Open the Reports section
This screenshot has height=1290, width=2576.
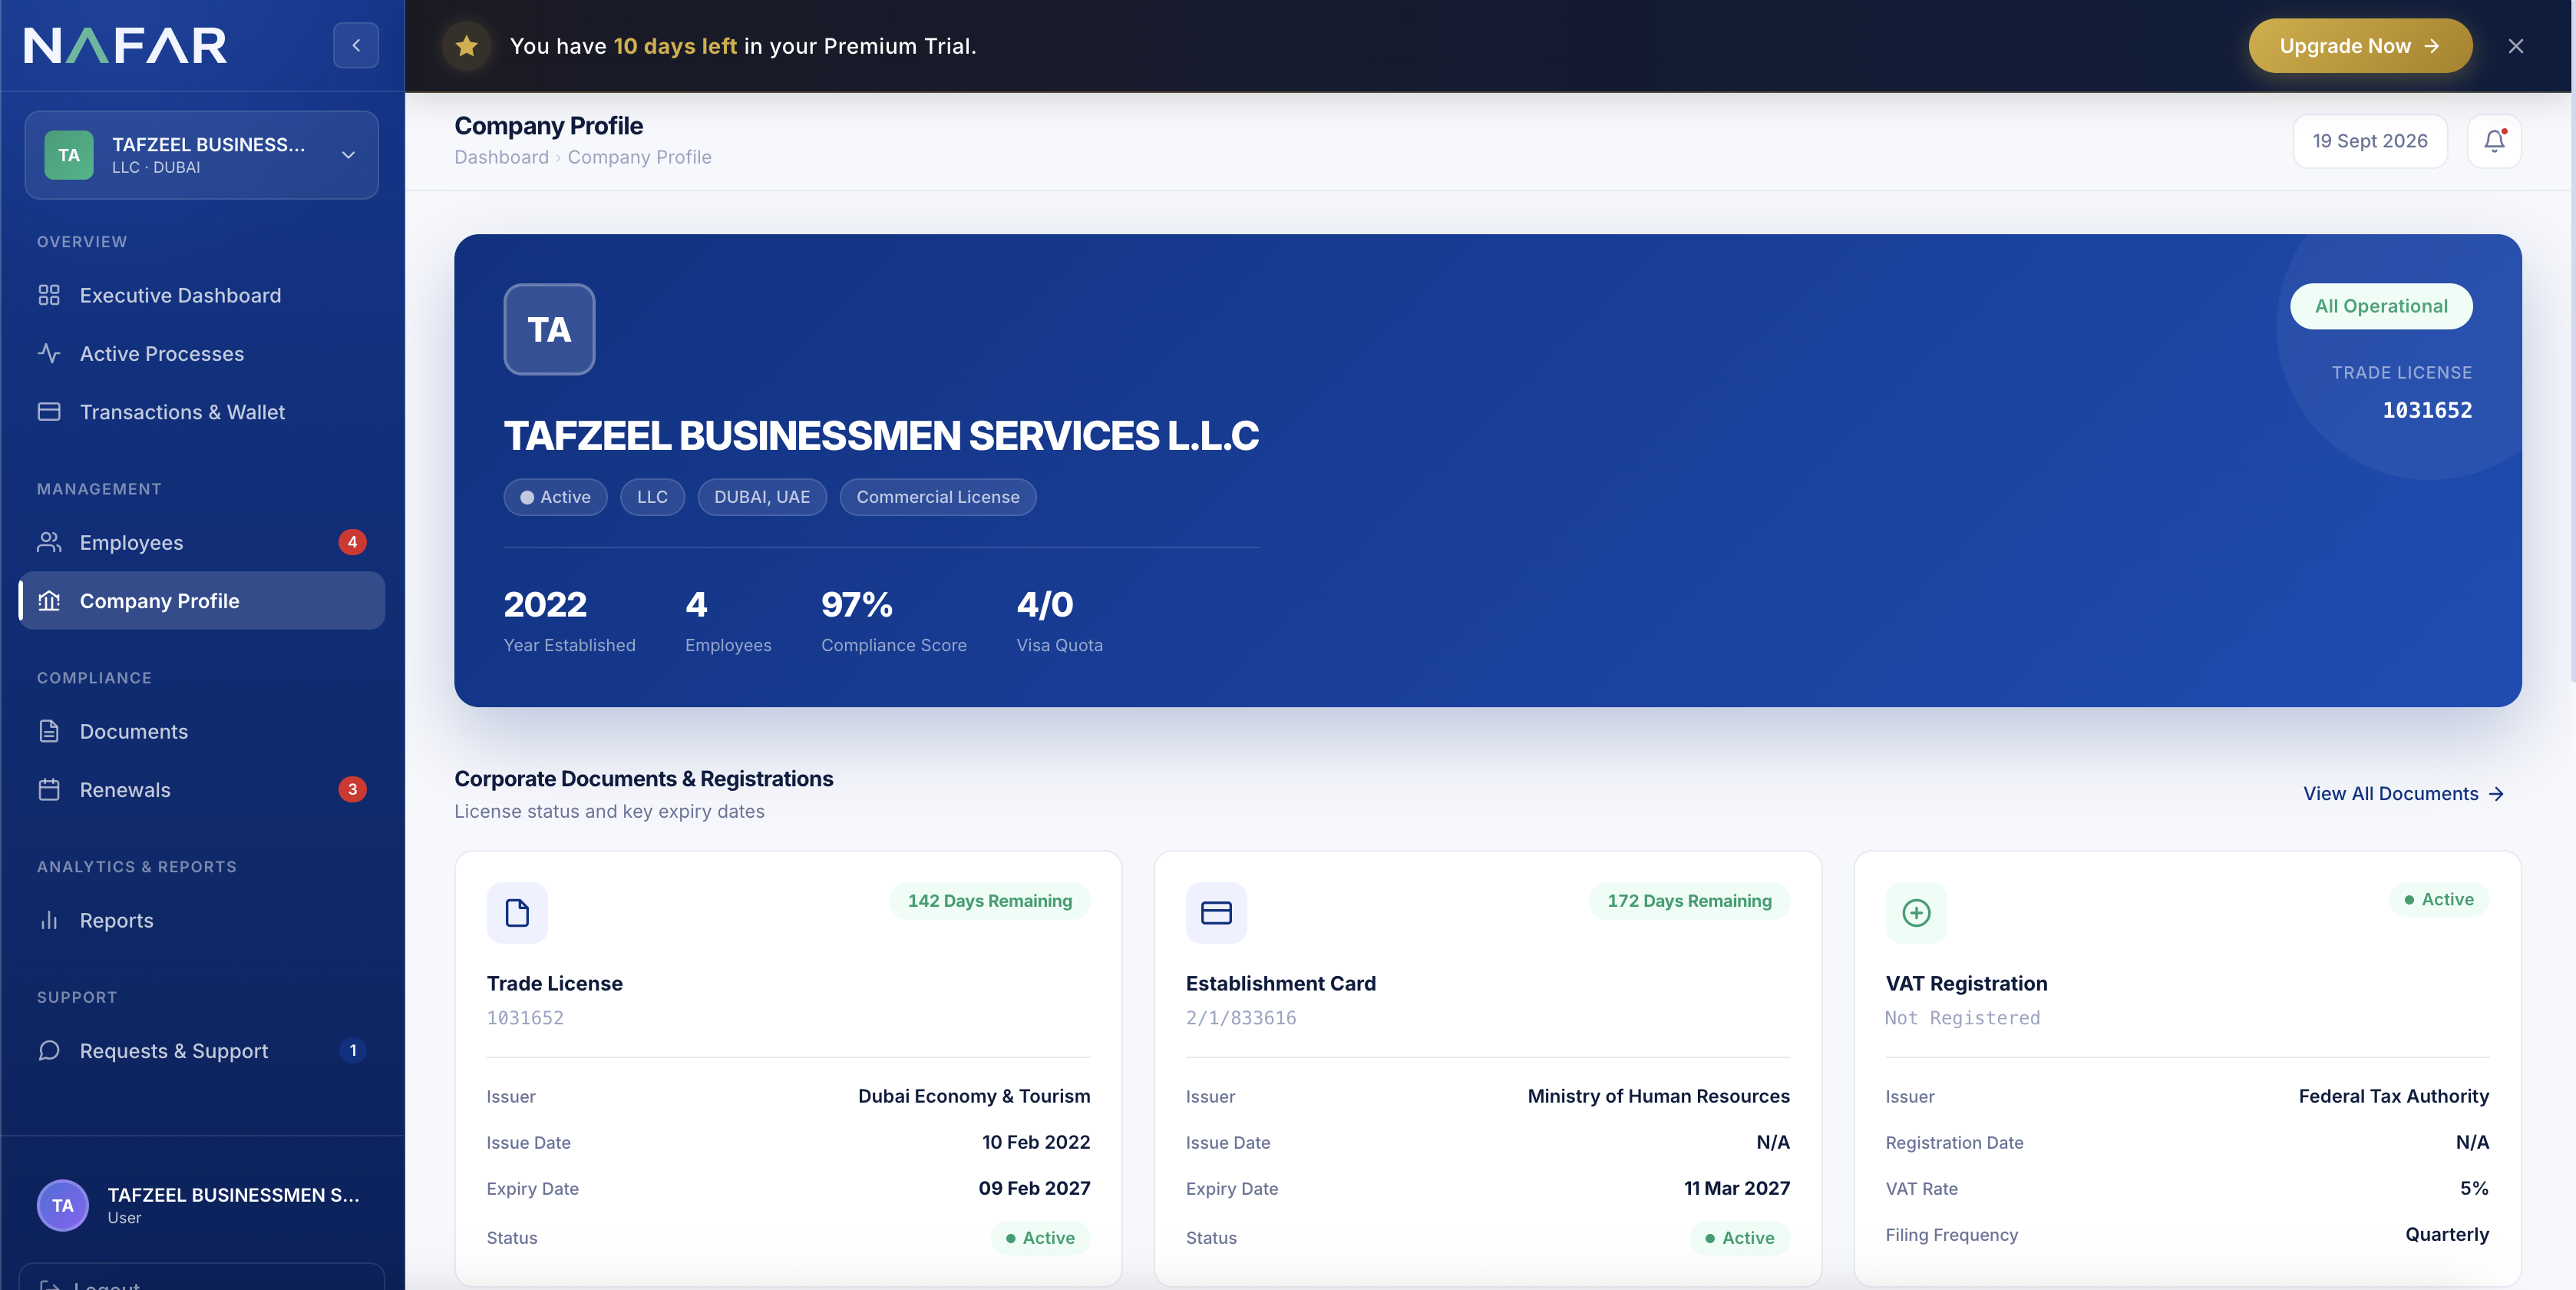point(202,920)
